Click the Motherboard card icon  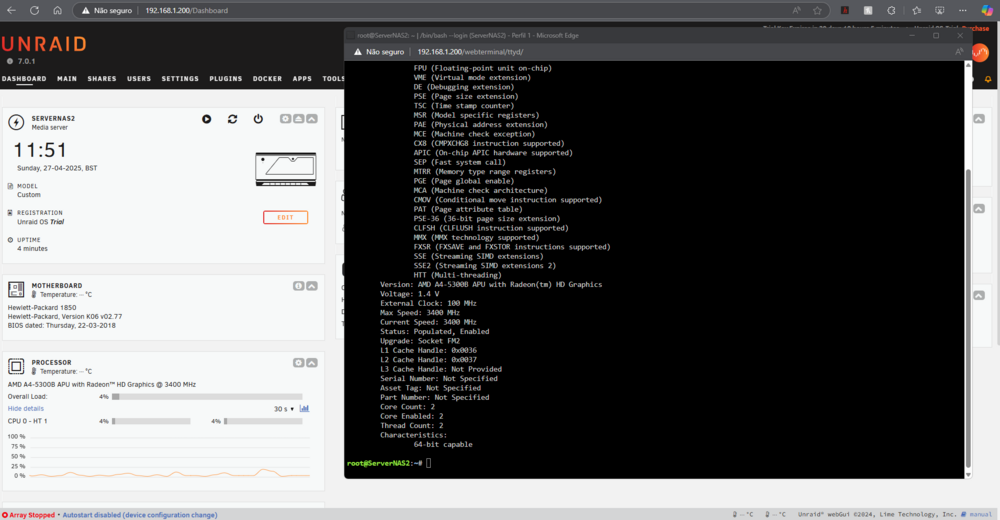click(x=16, y=290)
